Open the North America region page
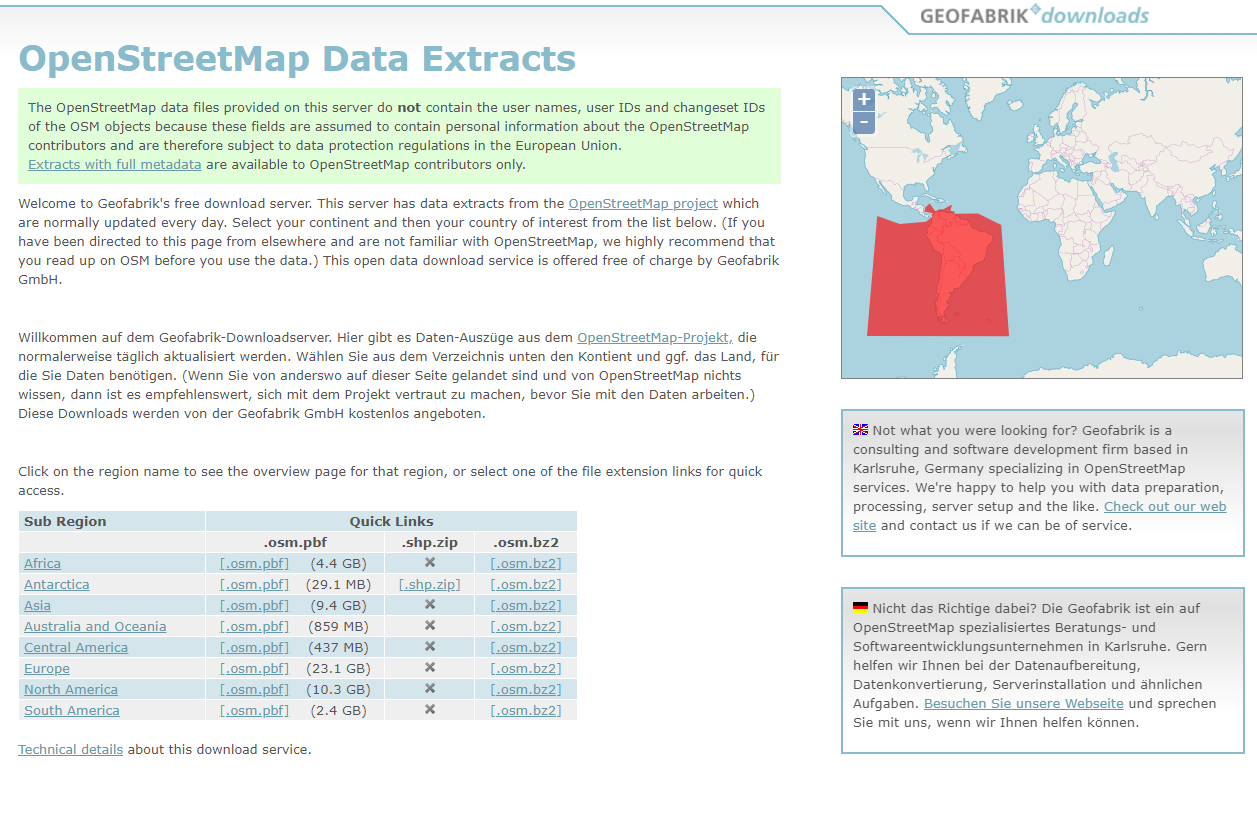 point(71,690)
